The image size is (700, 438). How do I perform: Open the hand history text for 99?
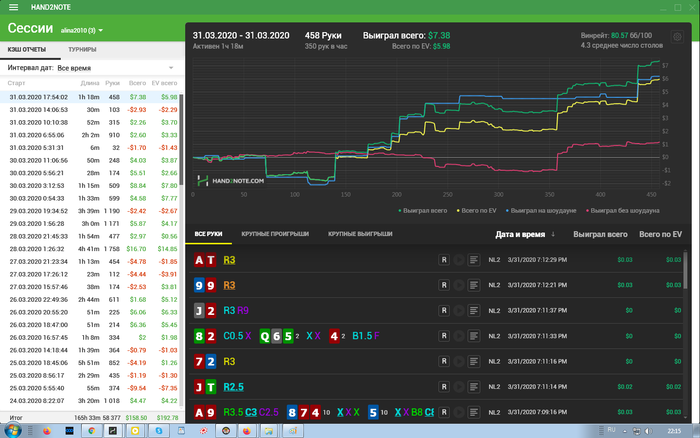(x=474, y=285)
